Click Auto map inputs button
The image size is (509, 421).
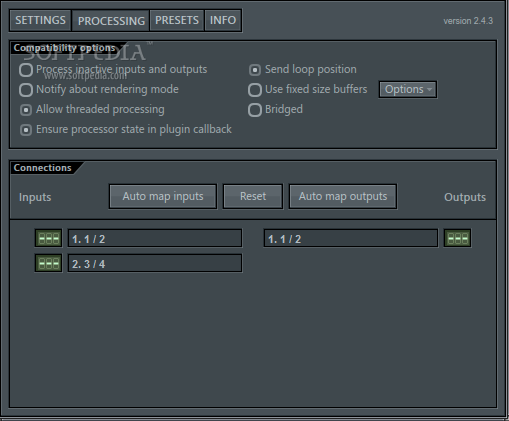coord(163,196)
